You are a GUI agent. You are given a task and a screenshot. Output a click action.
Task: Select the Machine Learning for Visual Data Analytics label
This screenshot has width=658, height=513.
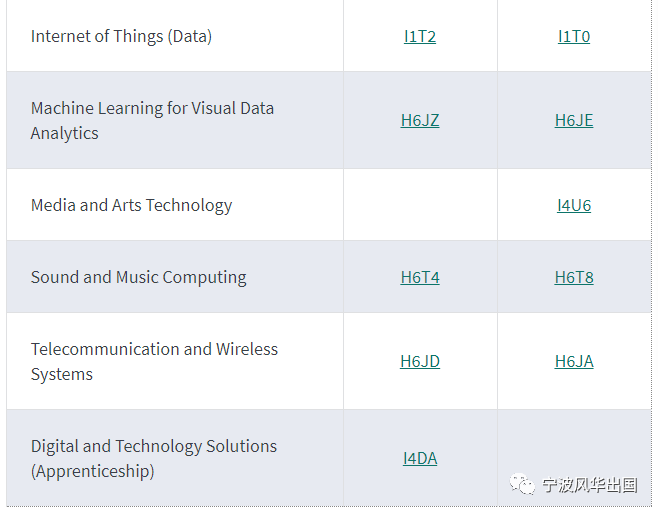point(152,121)
